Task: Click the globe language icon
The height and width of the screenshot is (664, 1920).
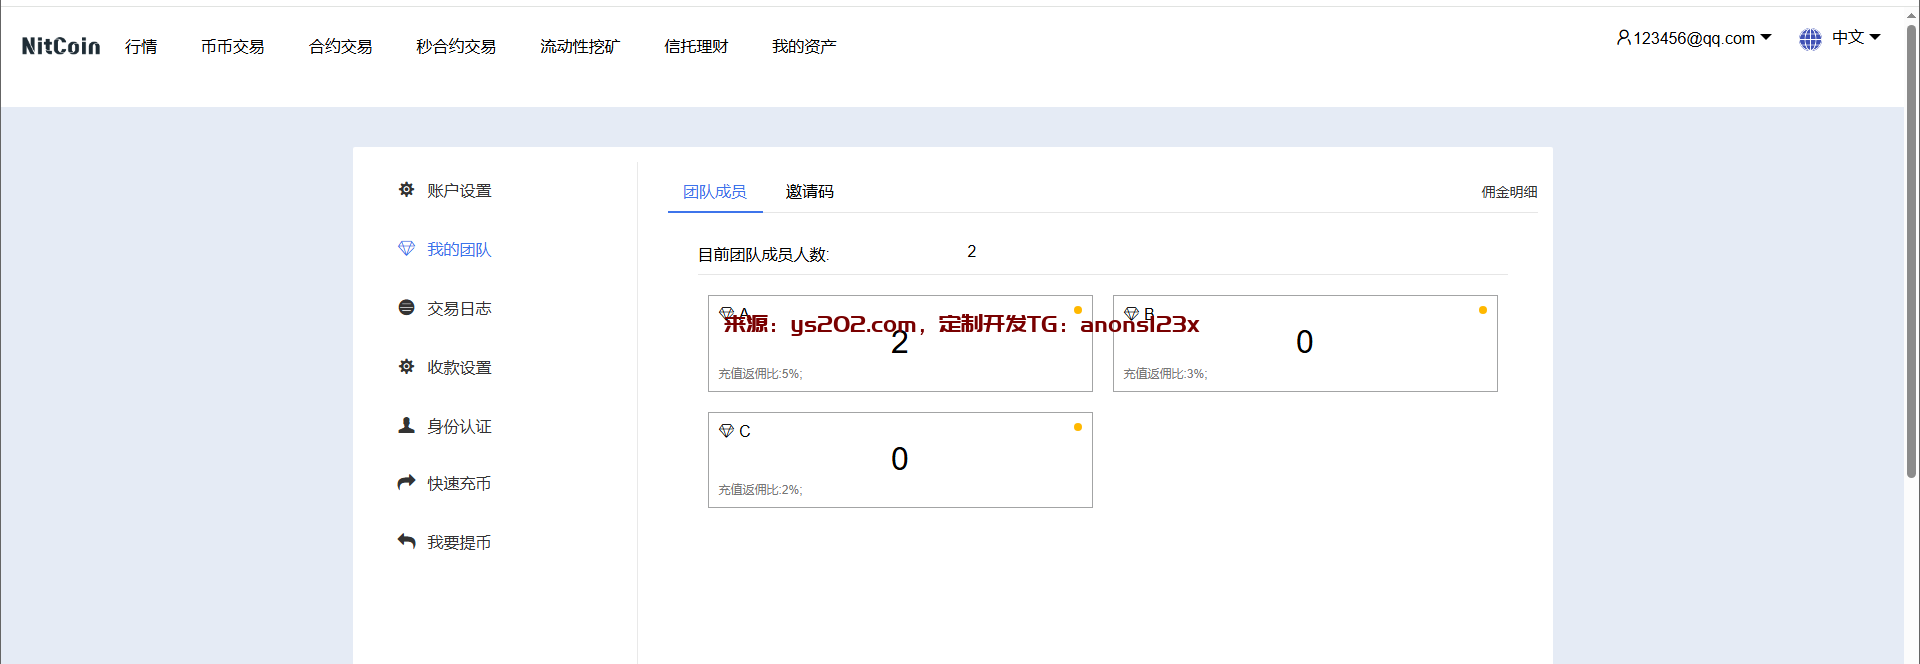Action: [x=1810, y=39]
